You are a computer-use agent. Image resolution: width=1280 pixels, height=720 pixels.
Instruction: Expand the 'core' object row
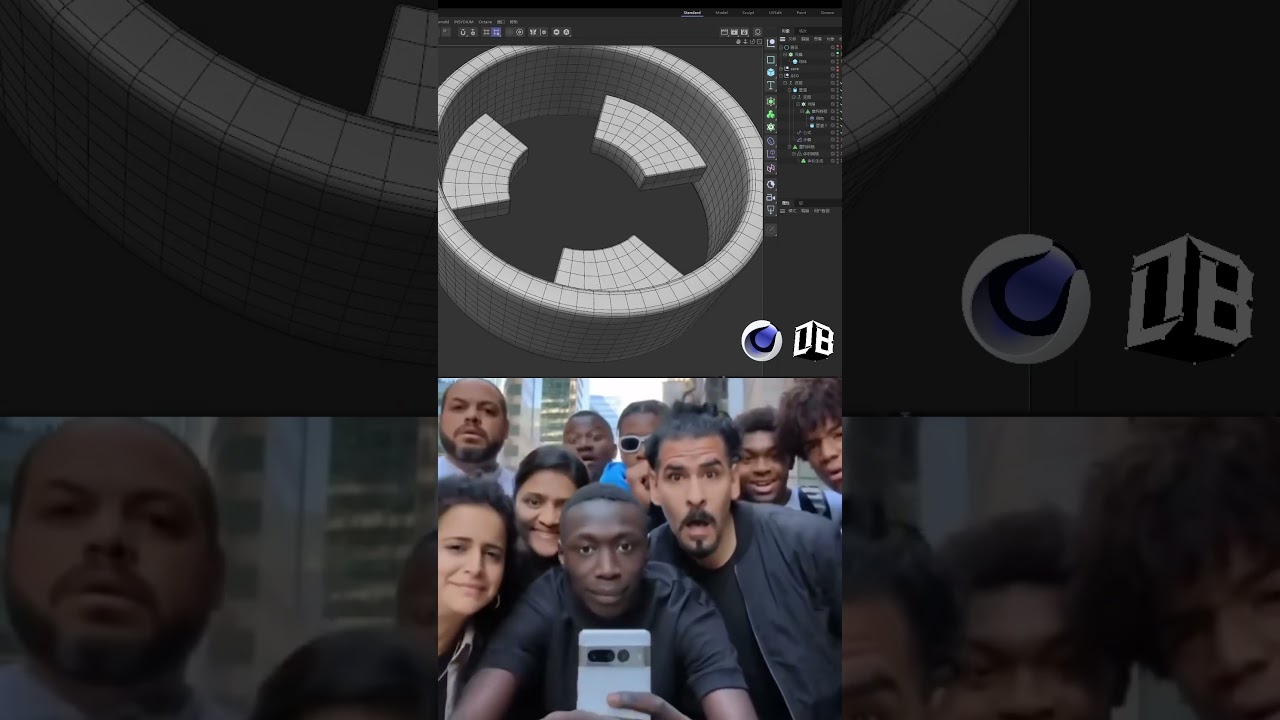pos(781,69)
